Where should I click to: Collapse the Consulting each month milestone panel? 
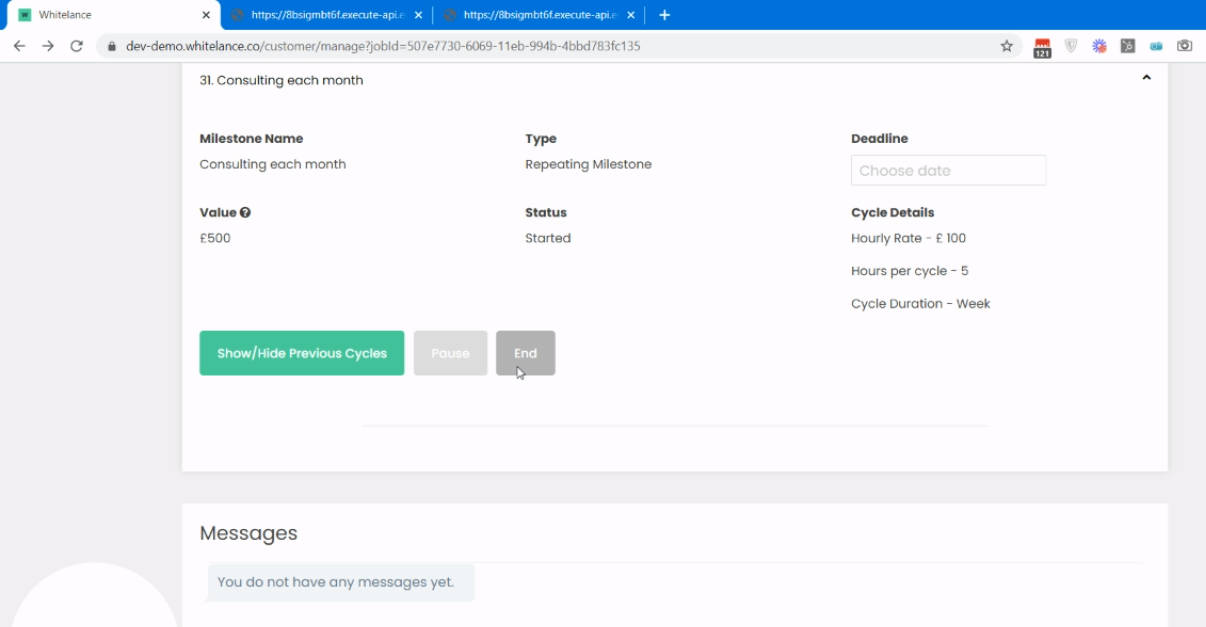[x=1146, y=78]
